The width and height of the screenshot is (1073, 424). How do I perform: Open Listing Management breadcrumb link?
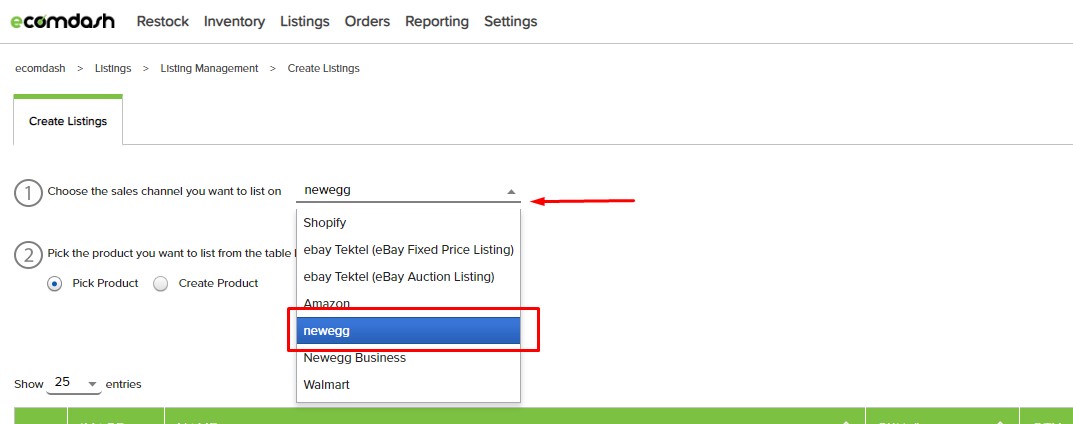click(209, 68)
